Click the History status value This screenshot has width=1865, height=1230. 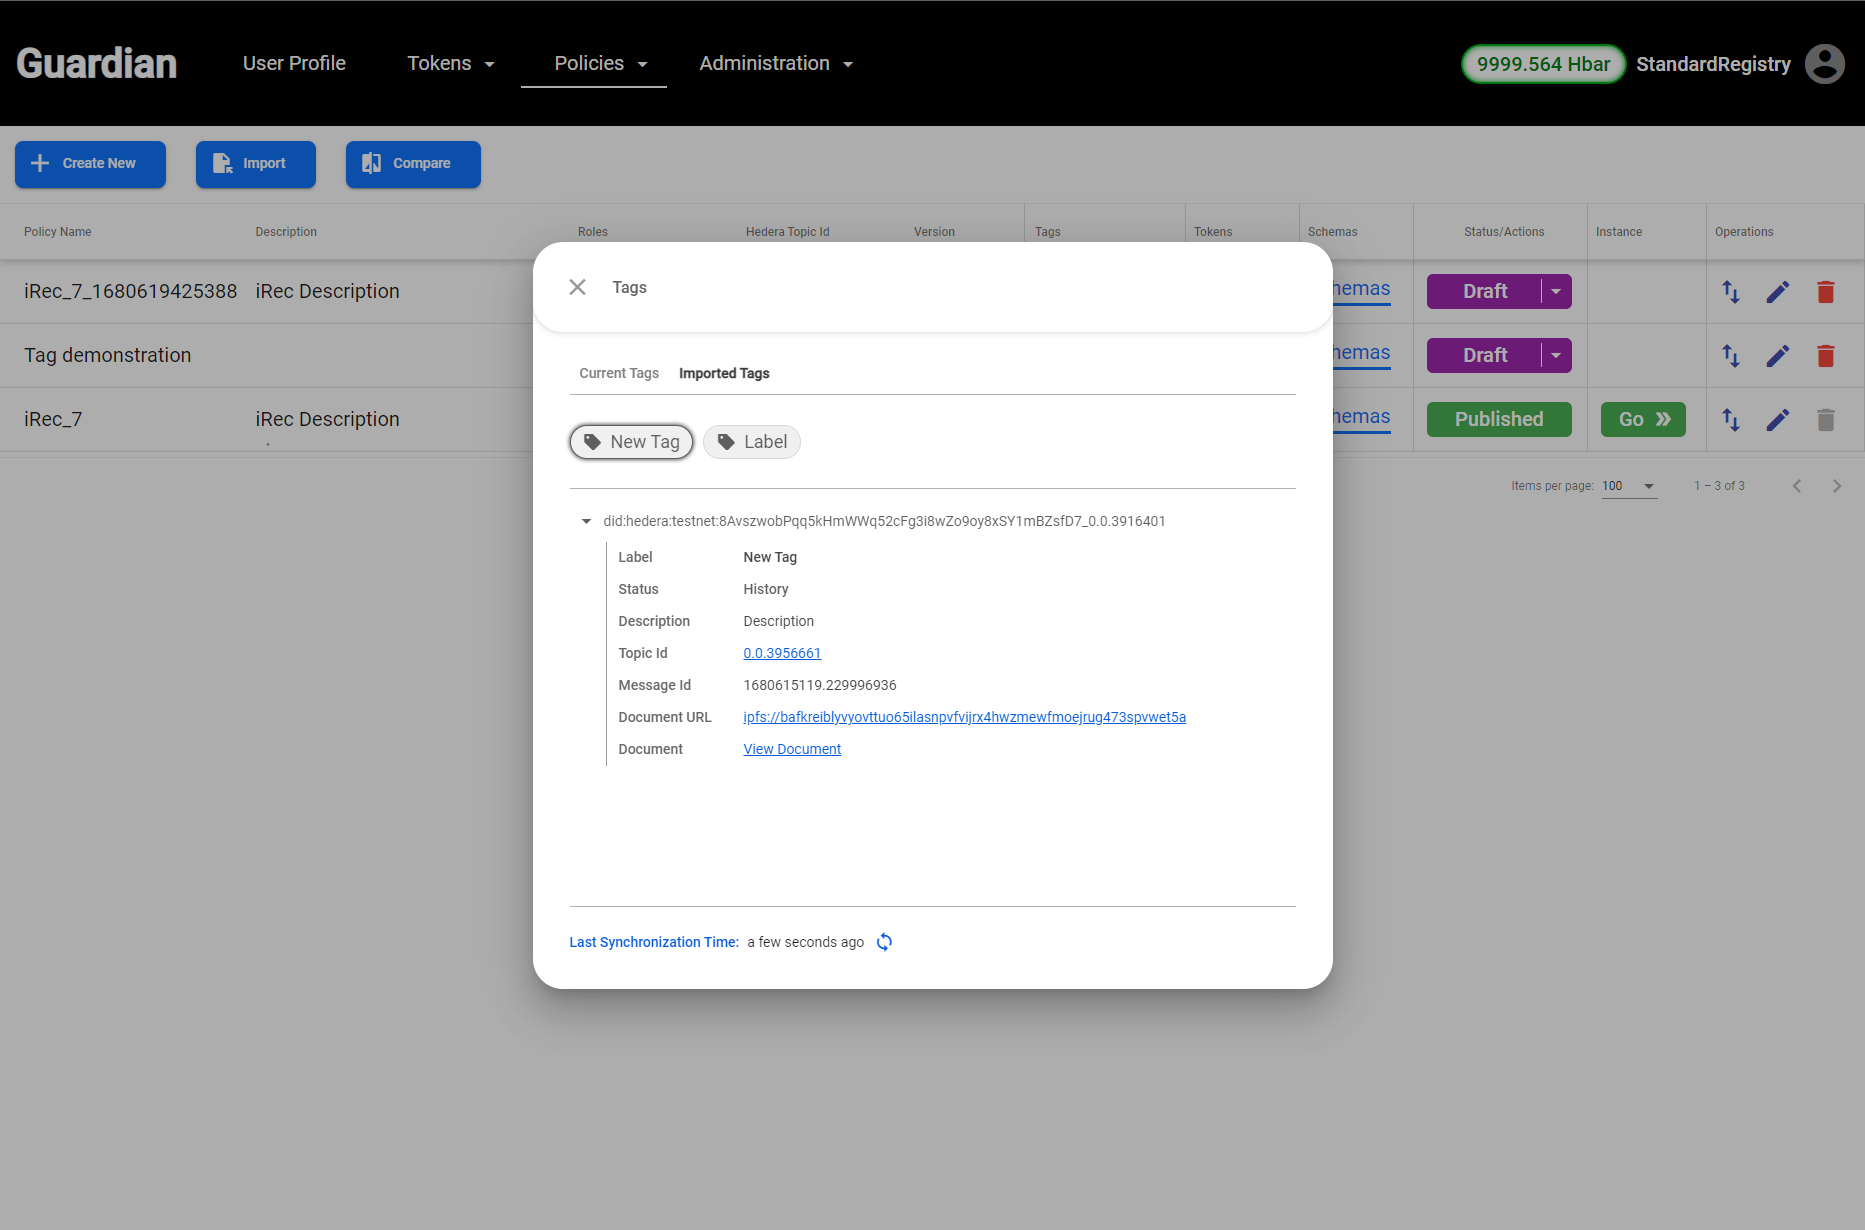click(766, 590)
